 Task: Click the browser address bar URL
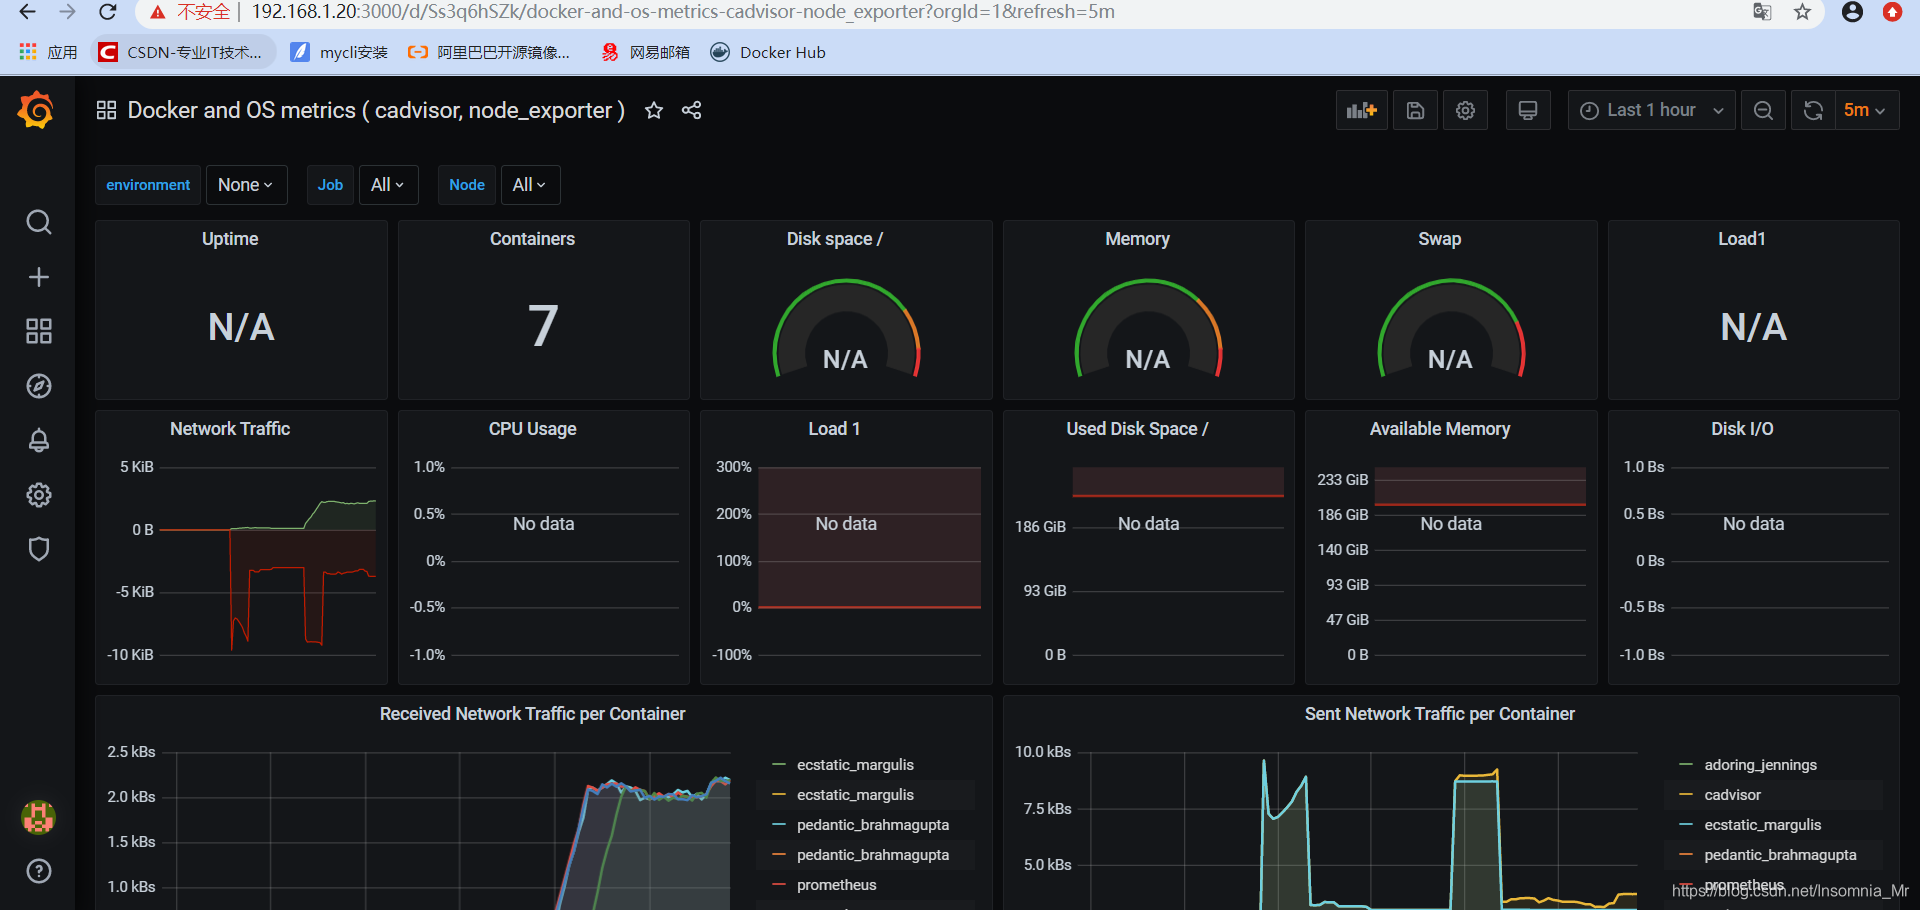pyautogui.click(x=683, y=12)
